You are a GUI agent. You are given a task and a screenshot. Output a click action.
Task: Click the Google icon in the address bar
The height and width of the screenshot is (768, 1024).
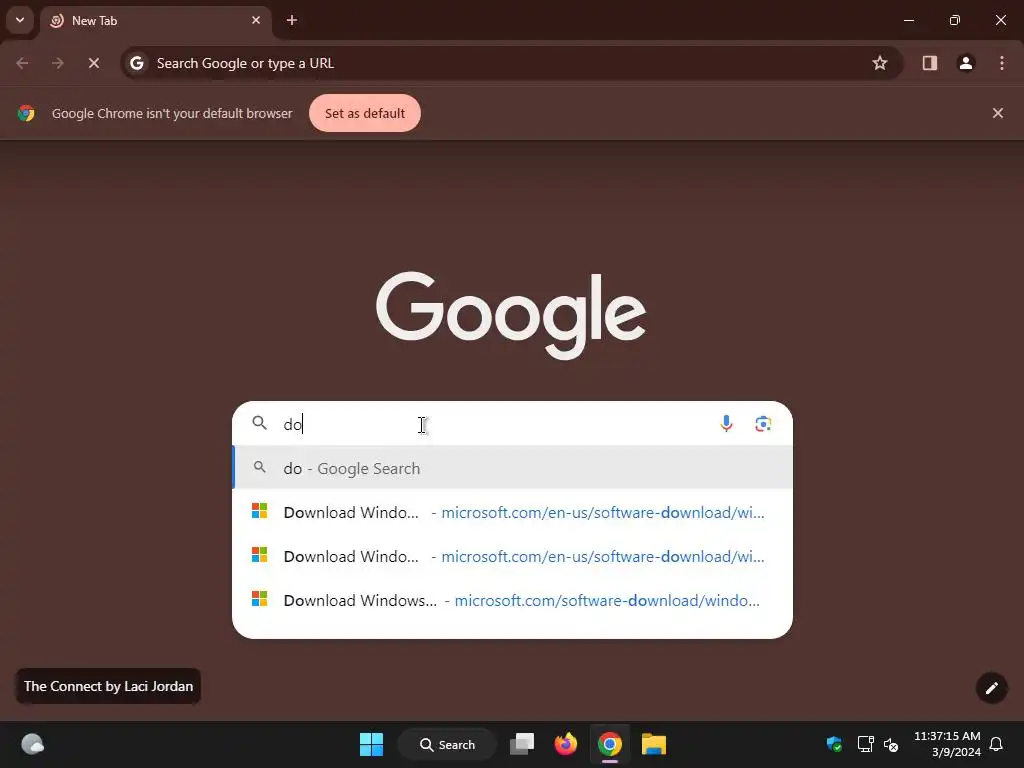(x=136, y=63)
